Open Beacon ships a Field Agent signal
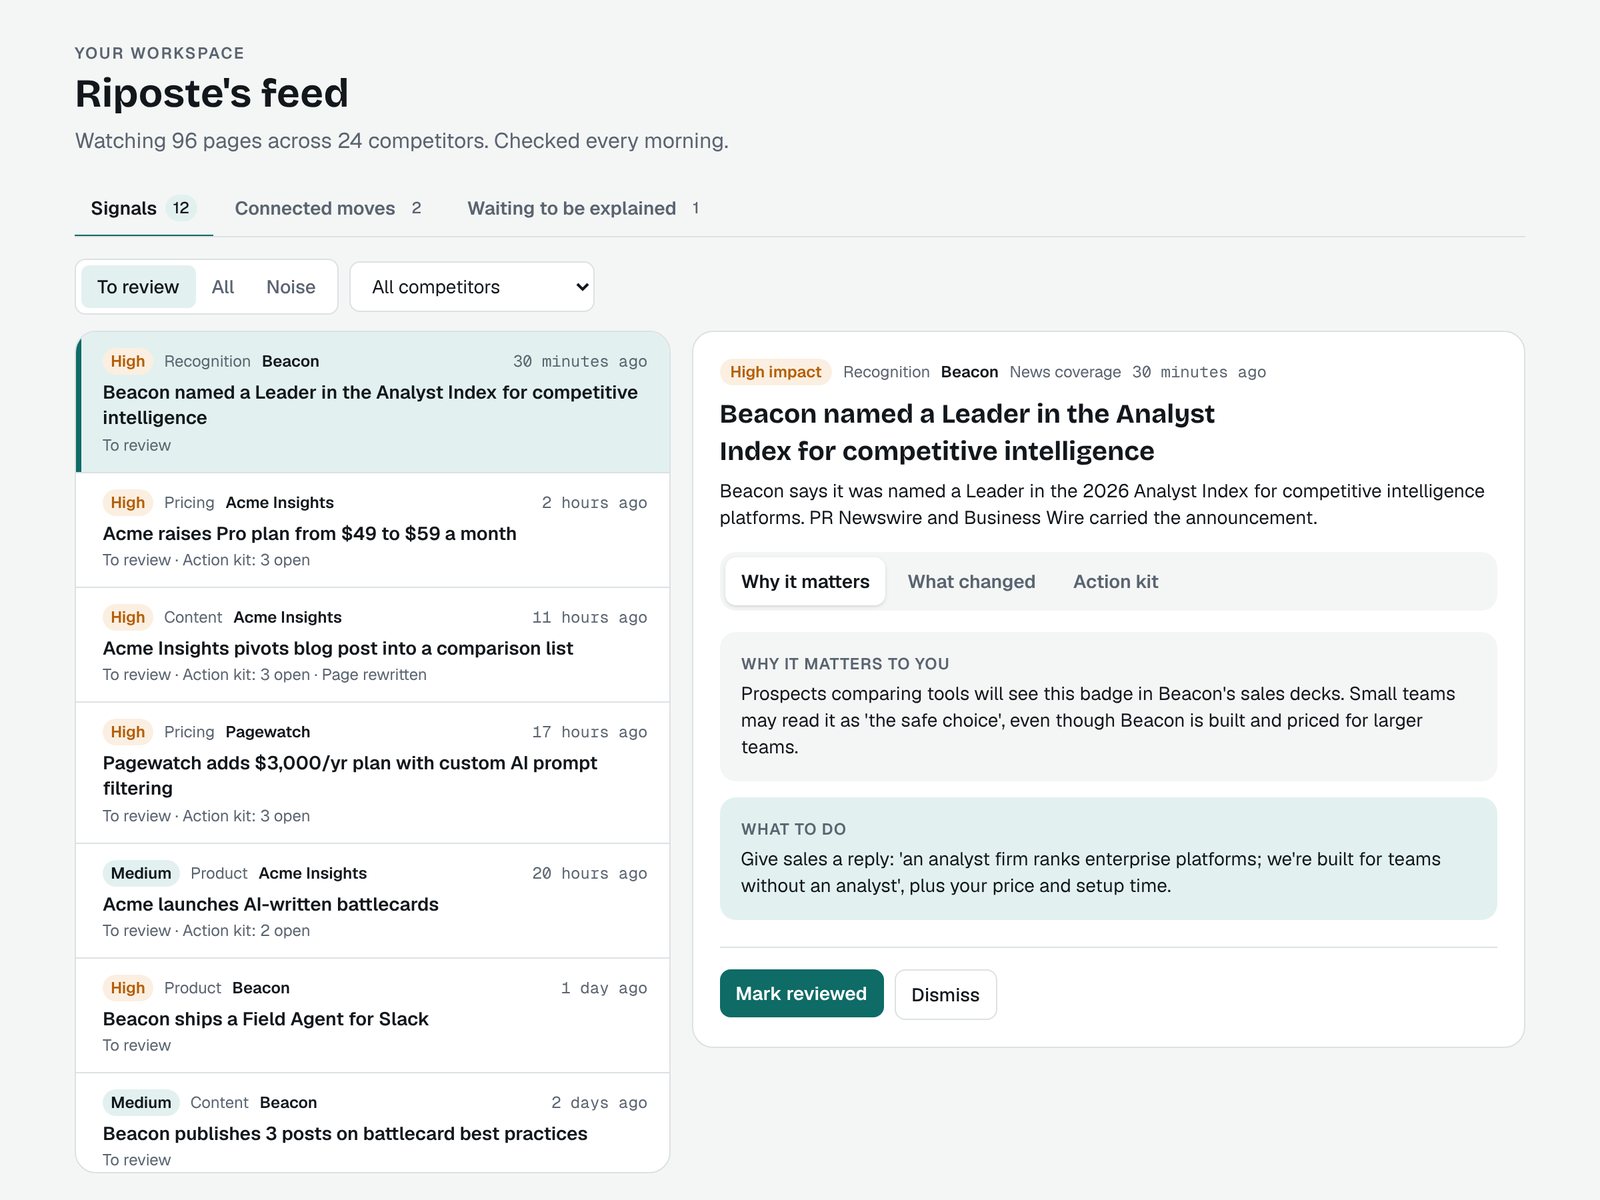 373,1016
